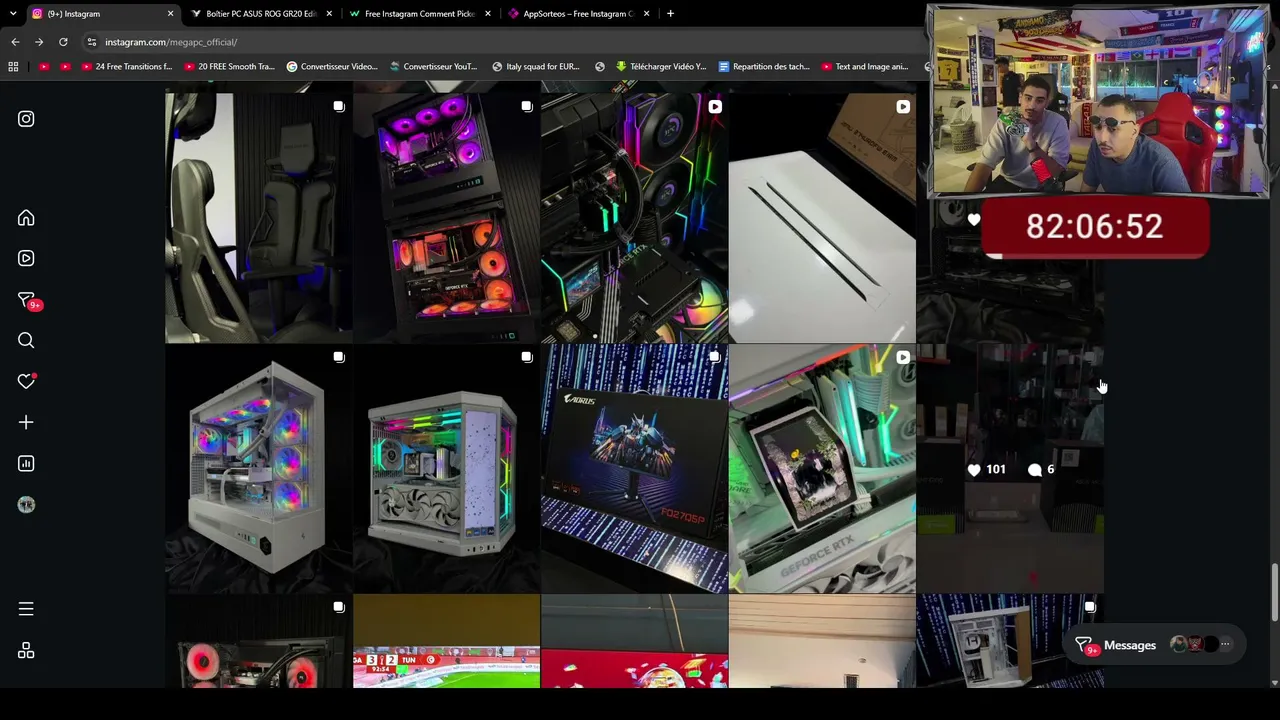Close the Boîtier PC ASUS ROG tab
This screenshot has height=720, width=1280.
tap(329, 14)
